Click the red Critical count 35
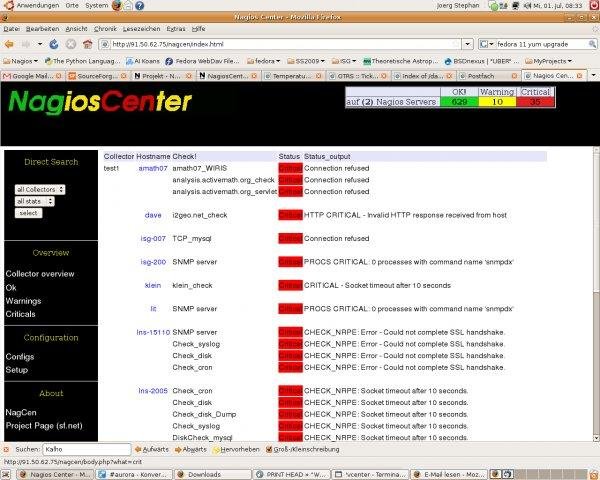This screenshot has width=600, height=480. (535, 102)
